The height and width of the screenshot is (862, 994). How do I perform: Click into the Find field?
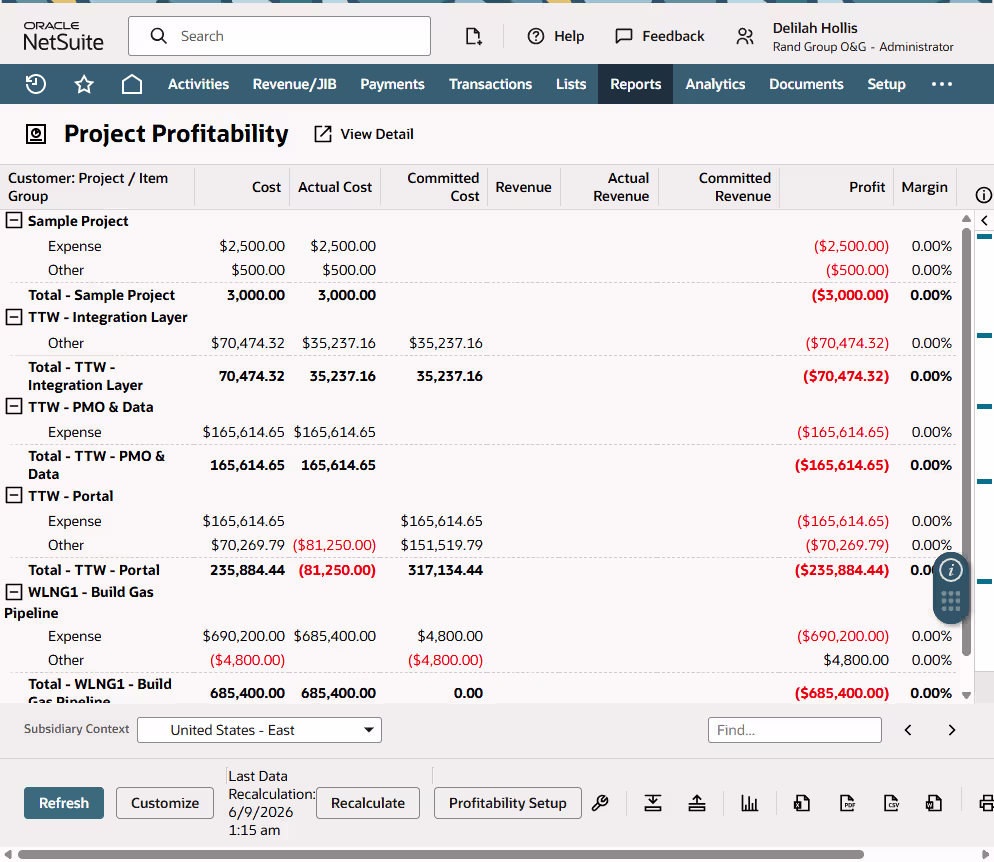[794, 730]
